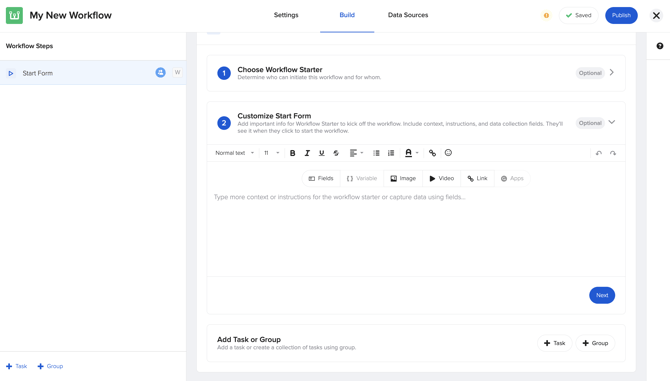Publish the workflow
This screenshot has width=670, height=381.
[x=621, y=15]
